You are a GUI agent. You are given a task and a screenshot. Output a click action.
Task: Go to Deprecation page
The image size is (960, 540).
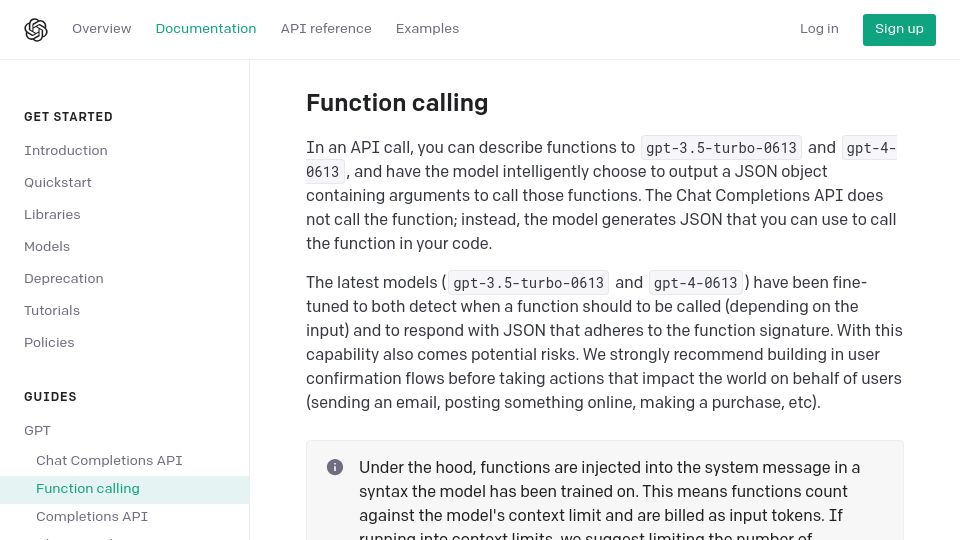(x=64, y=279)
